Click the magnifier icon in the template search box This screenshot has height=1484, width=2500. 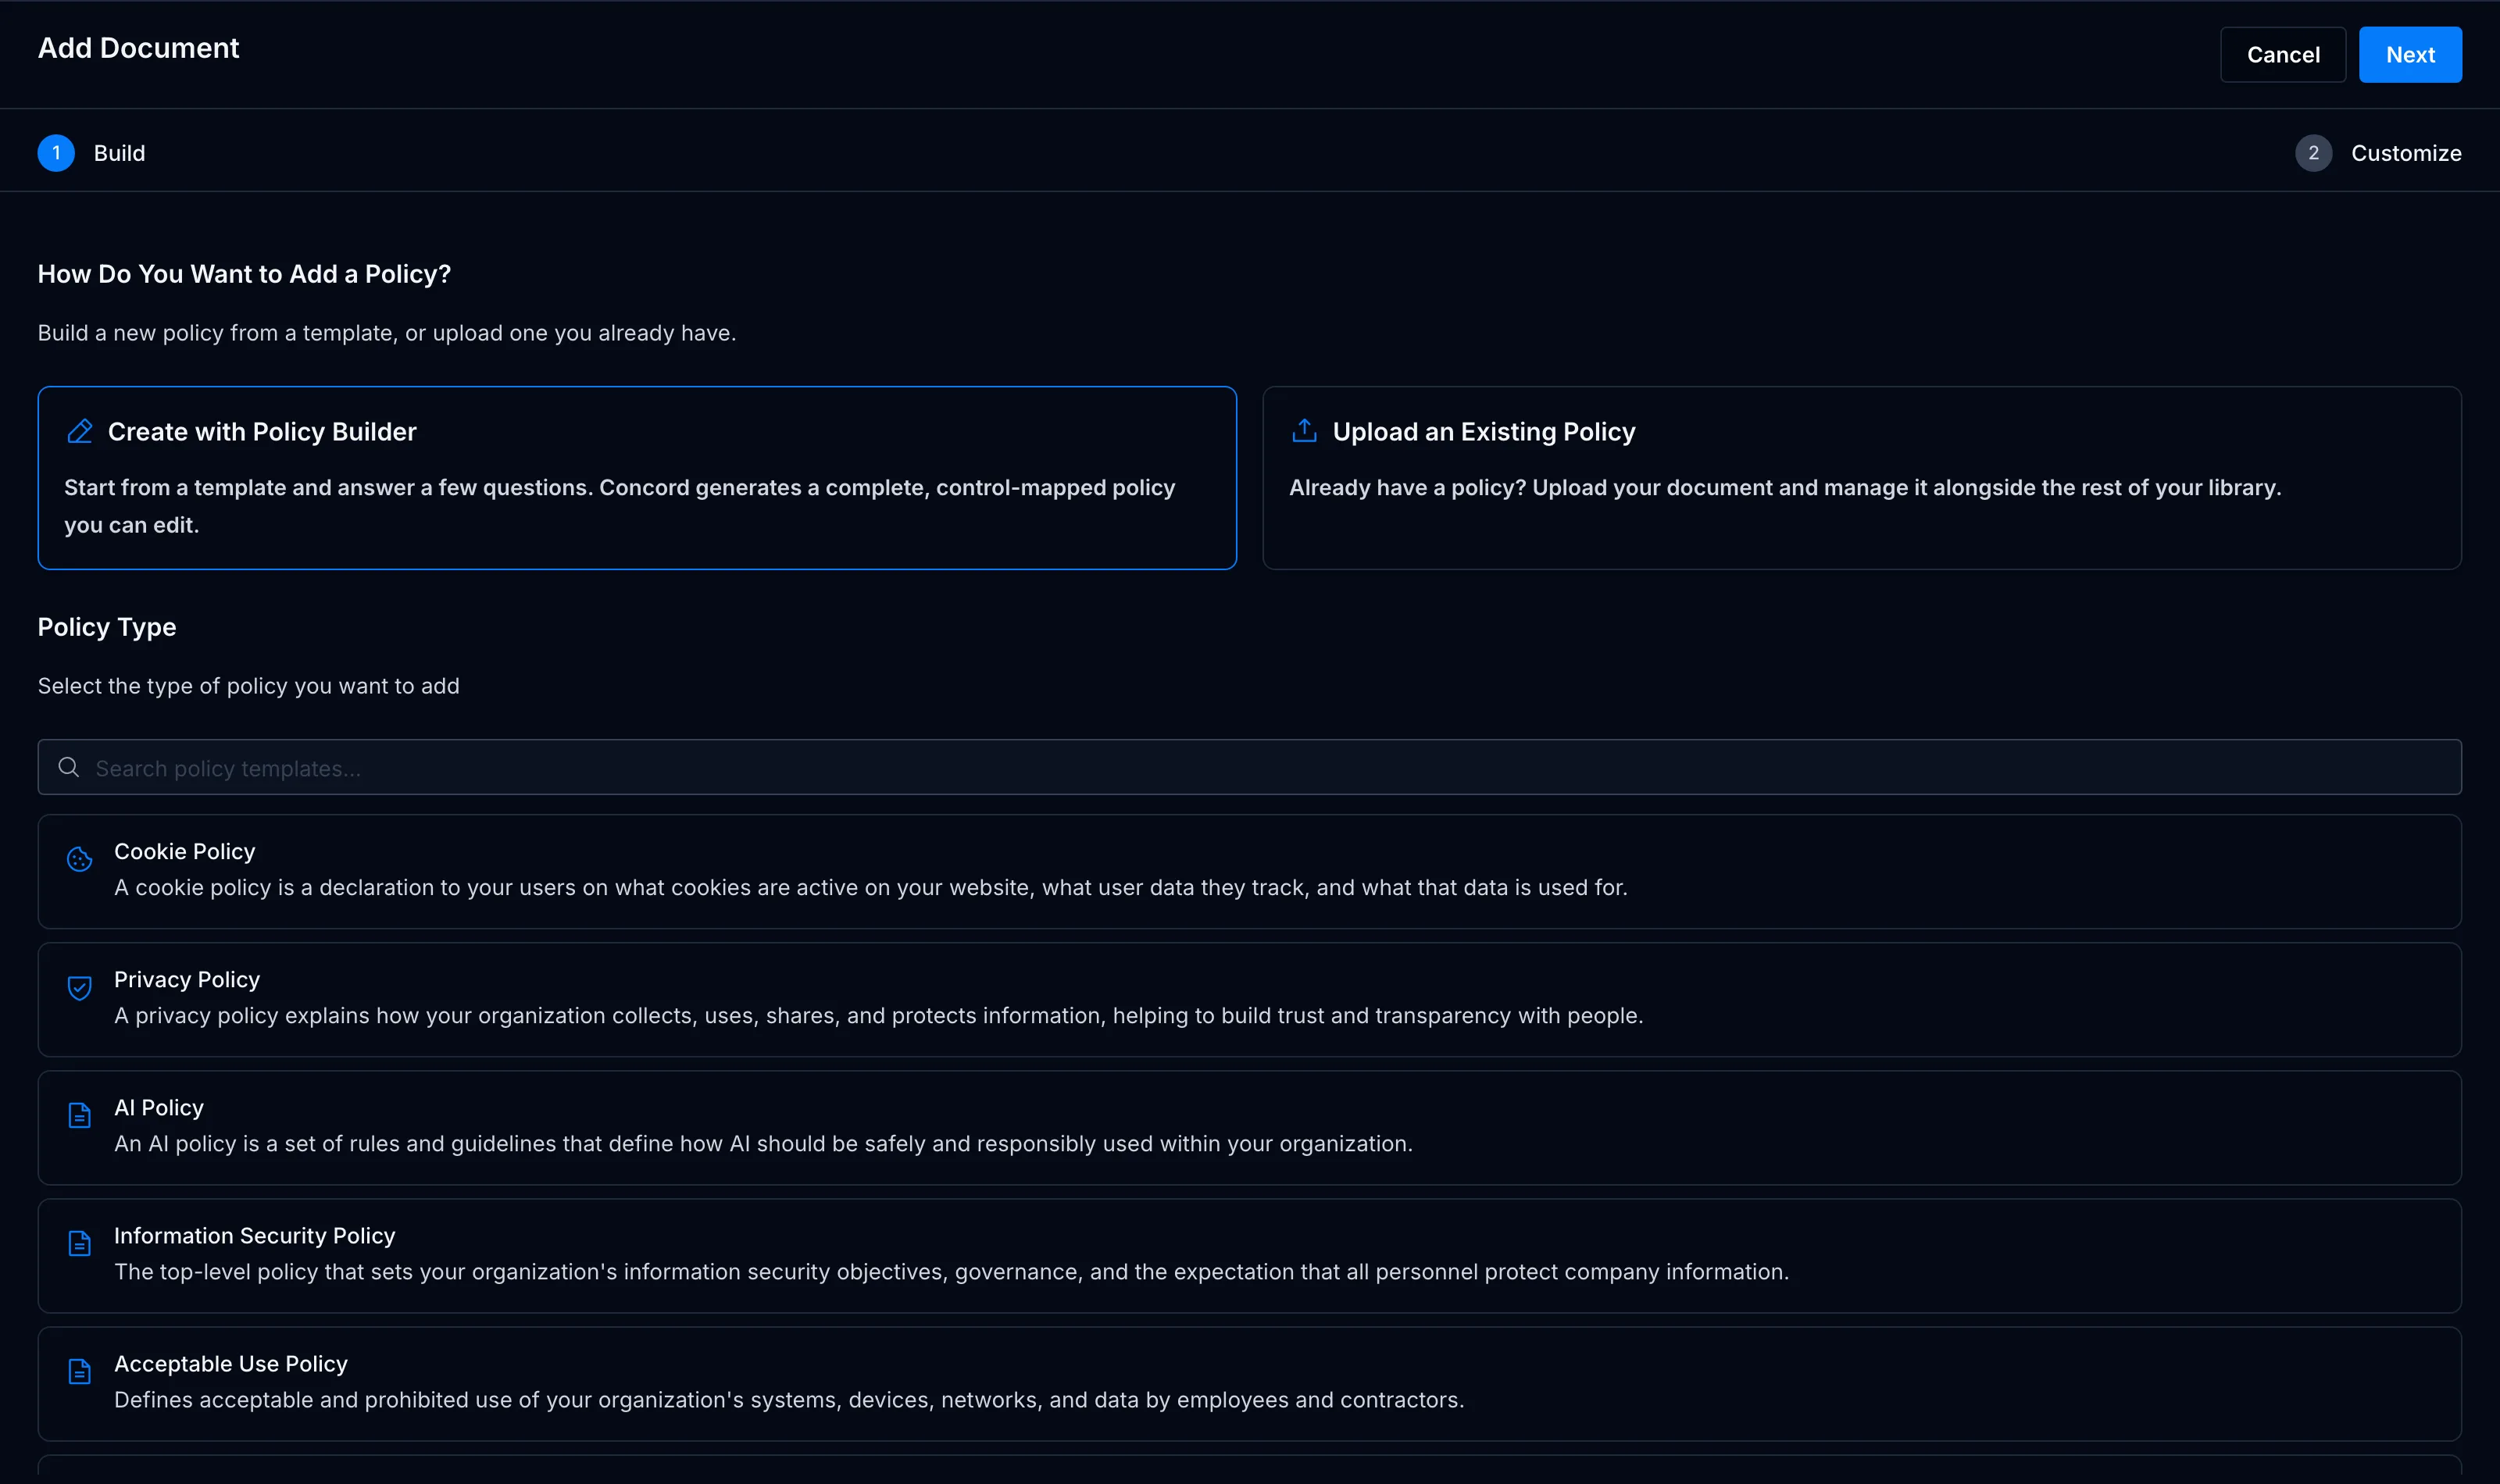click(x=69, y=767)
